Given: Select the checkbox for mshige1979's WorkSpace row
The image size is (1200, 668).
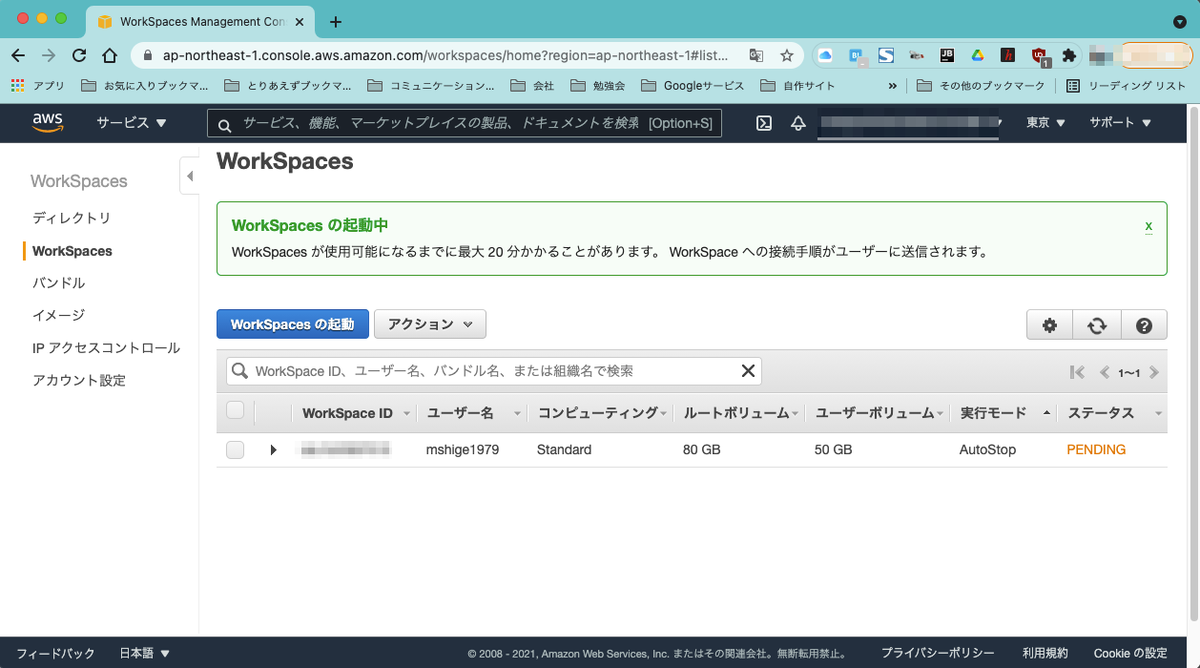Looking at the screenshot, I should [234, 449].
